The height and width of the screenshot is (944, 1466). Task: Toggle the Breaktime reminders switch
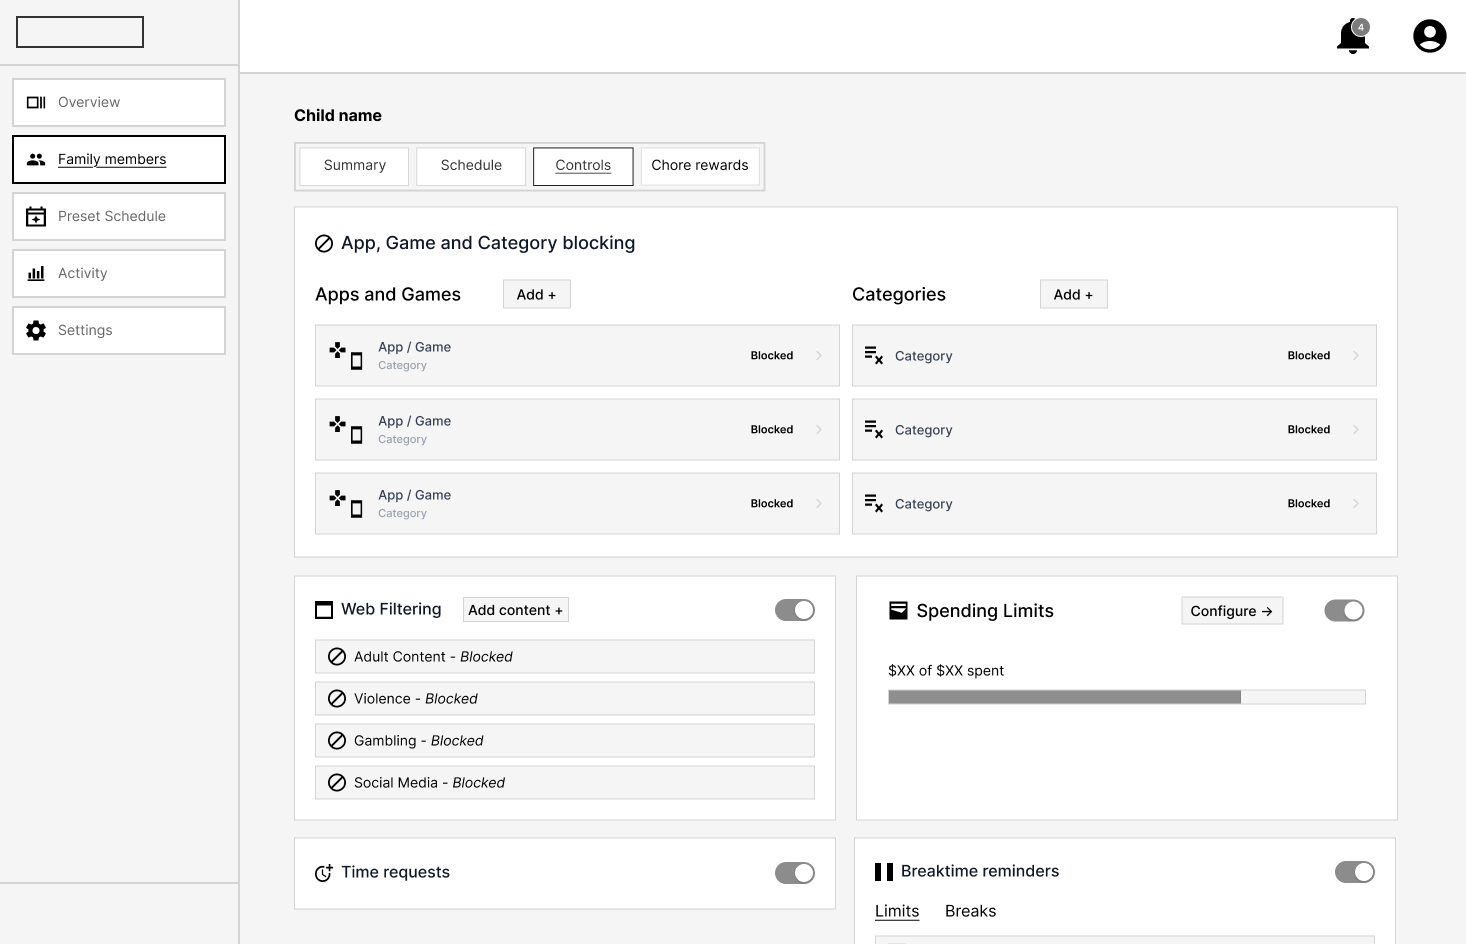1355,872
